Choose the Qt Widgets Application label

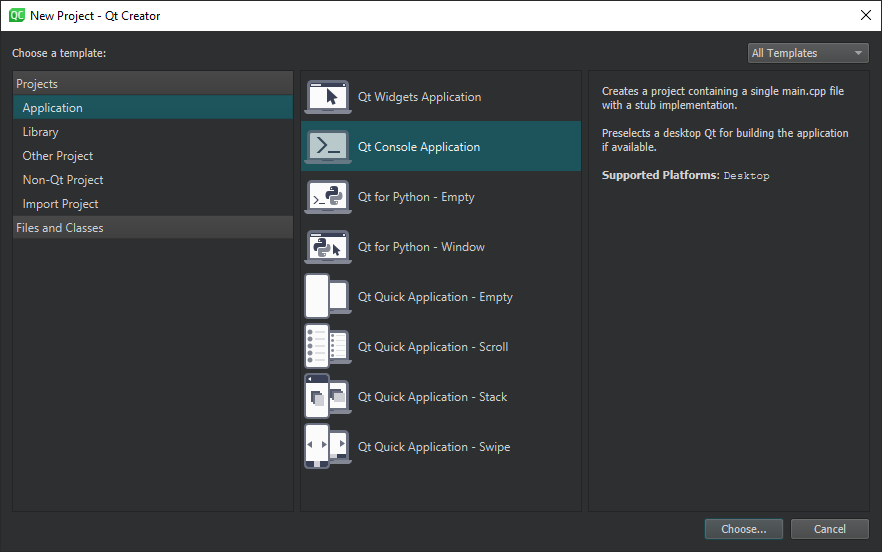[420, 97]
